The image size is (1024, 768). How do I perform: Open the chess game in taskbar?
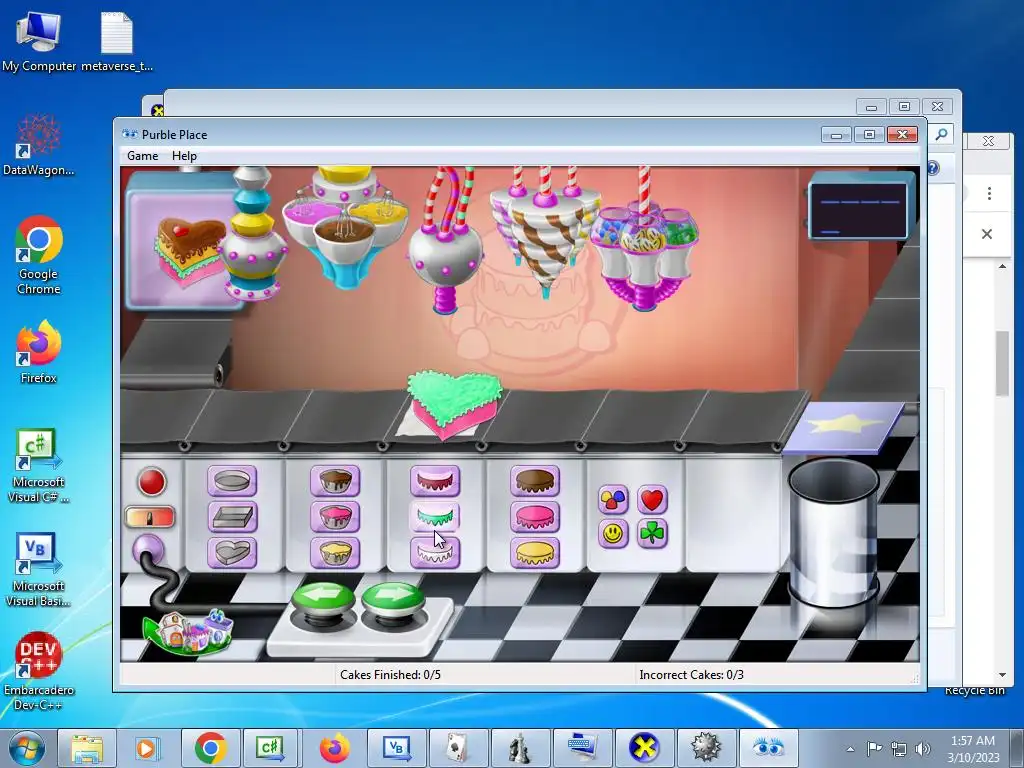(x=519, y=748)
